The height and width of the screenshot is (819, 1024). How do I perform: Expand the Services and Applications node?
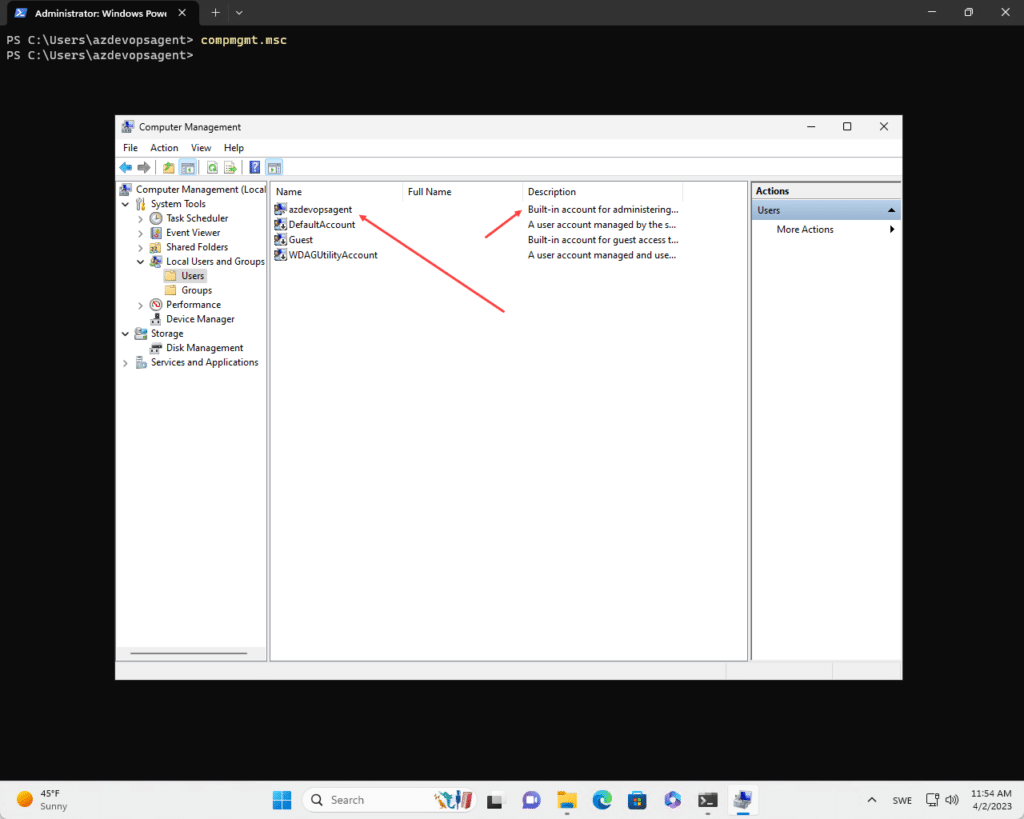pyautogui.click(x=125, y=362)
